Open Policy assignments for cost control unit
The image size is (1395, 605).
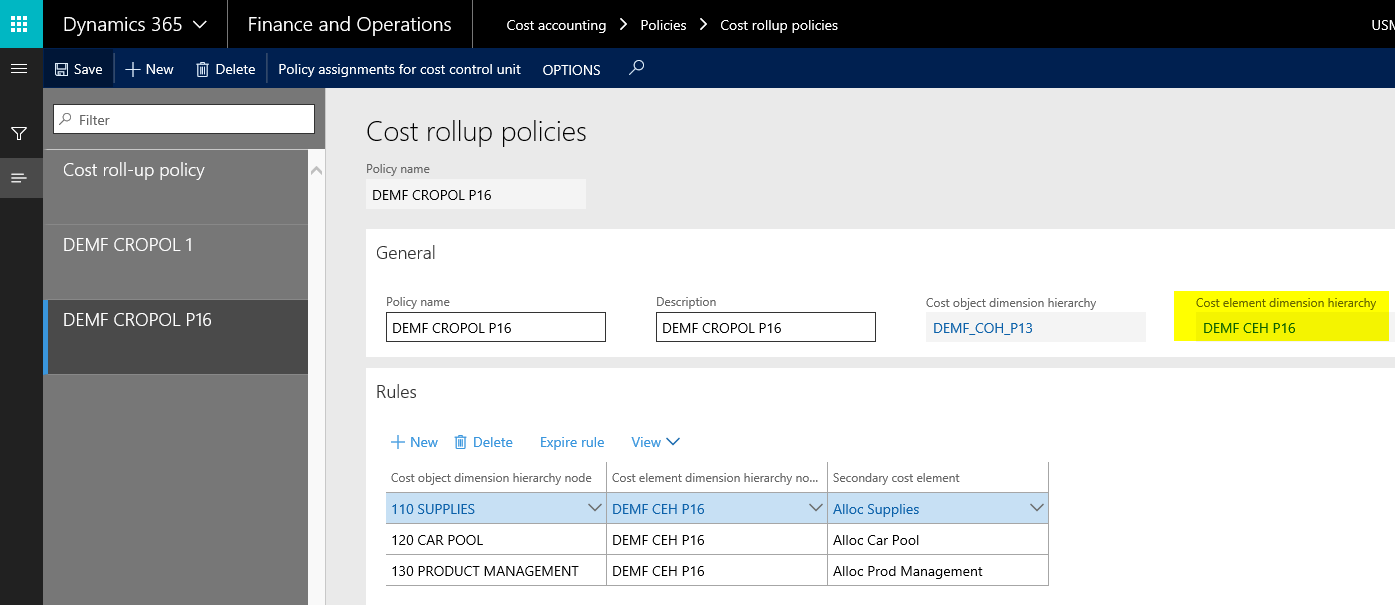click(399, 69)
